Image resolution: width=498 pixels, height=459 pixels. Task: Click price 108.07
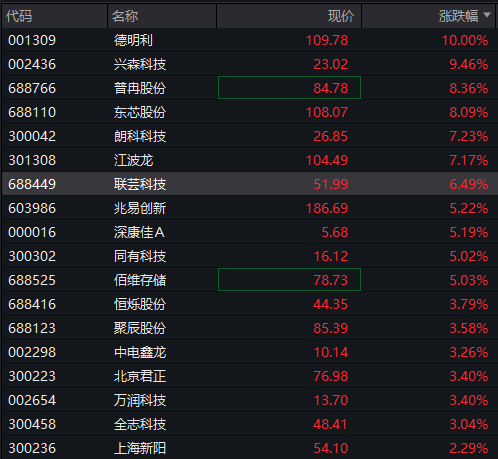pyautogui.click(x=327, y=112)
